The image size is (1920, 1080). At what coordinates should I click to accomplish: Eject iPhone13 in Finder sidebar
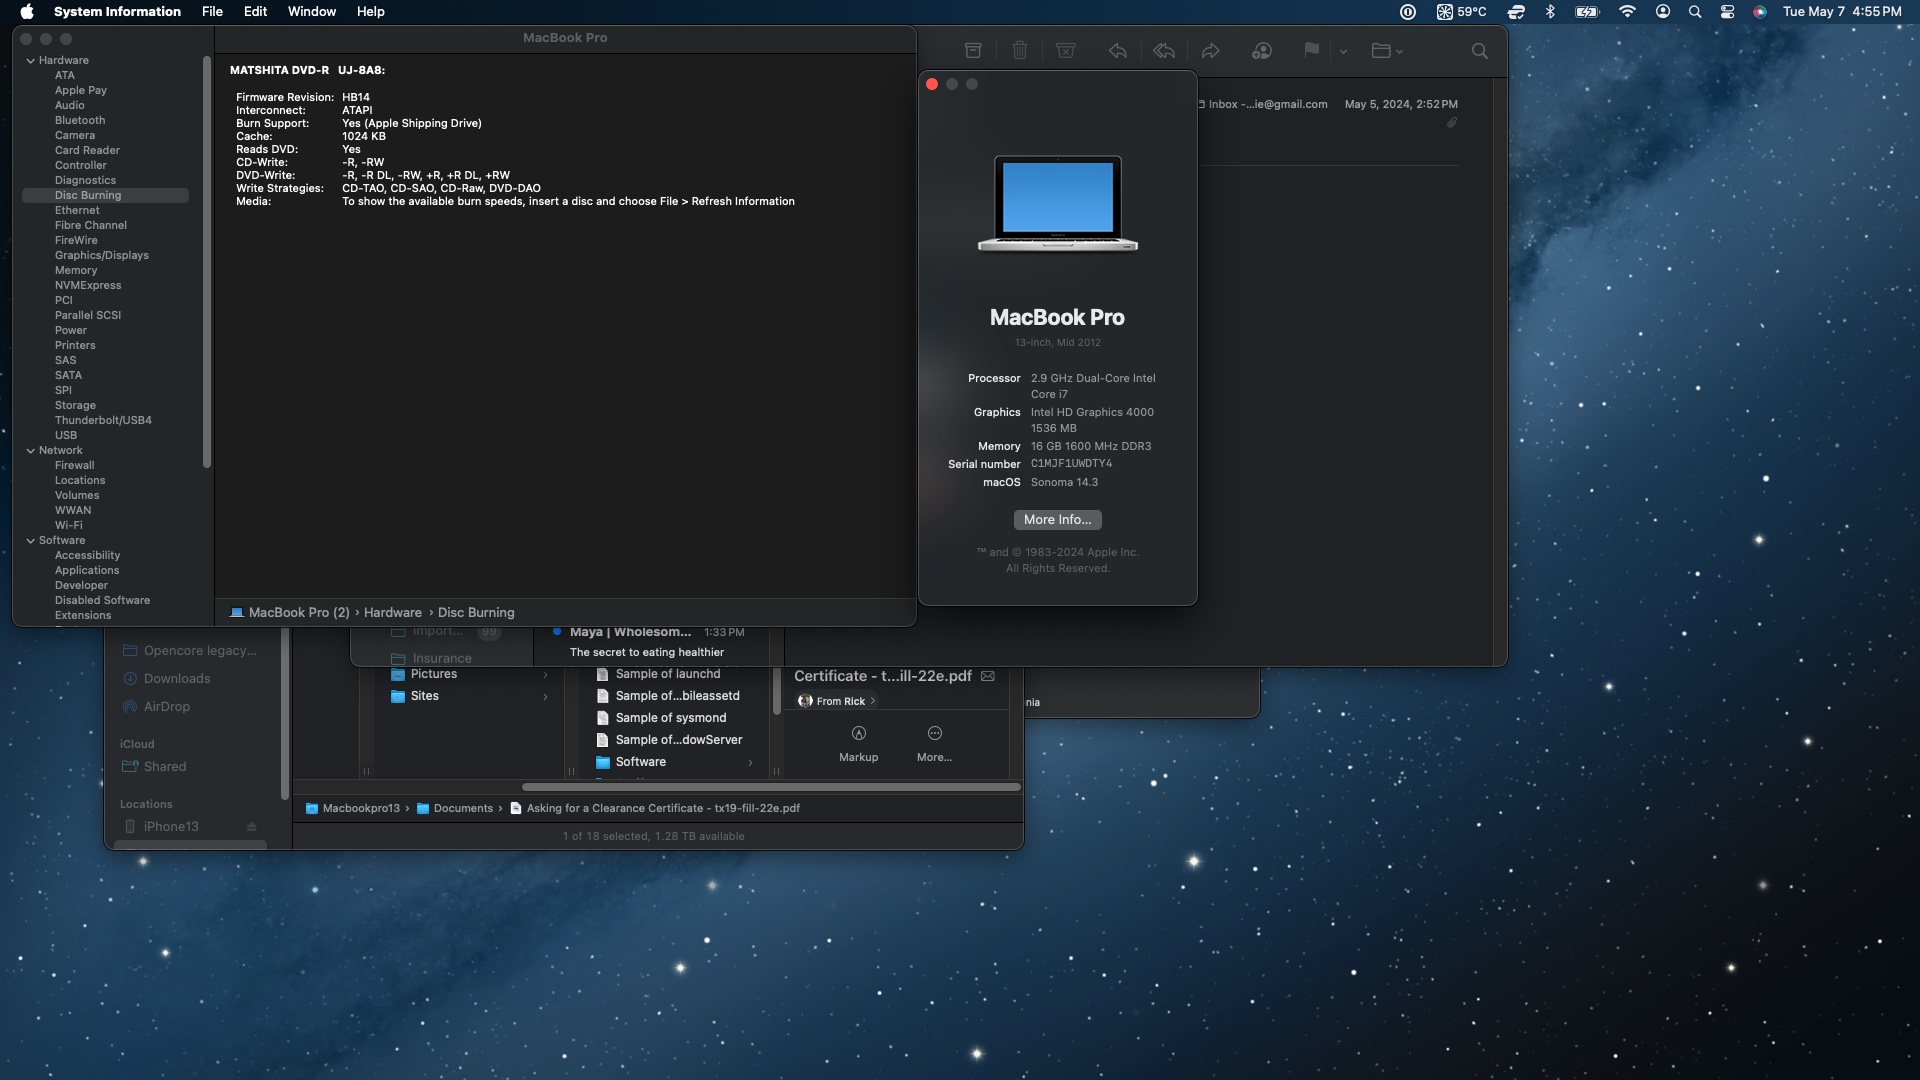(251, 827)
